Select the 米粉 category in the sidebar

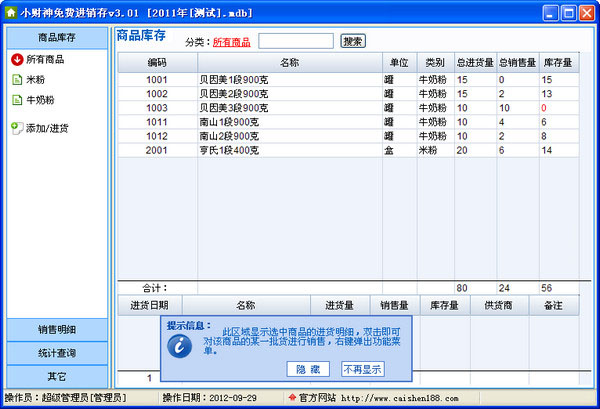pyautogui.click(x=36, y=80)
